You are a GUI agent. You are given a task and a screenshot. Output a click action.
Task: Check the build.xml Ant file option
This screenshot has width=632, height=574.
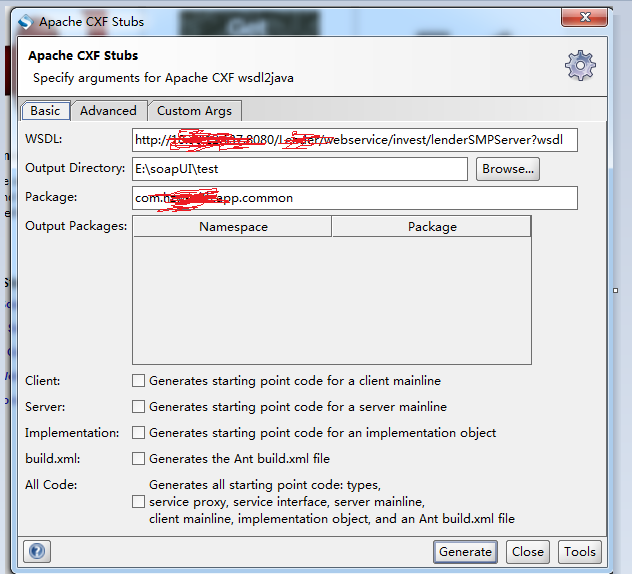[138, 458]
